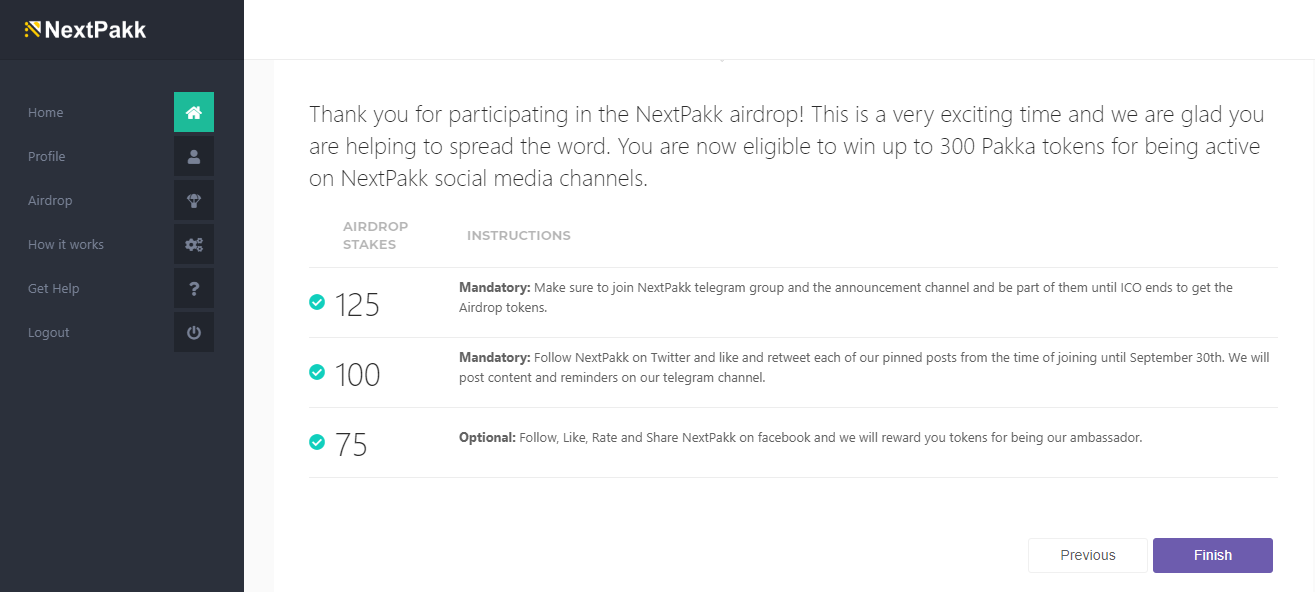Screen dimensions: 1315x592
Task: Click the Finish button
Action: click(x=1212, y=555)
